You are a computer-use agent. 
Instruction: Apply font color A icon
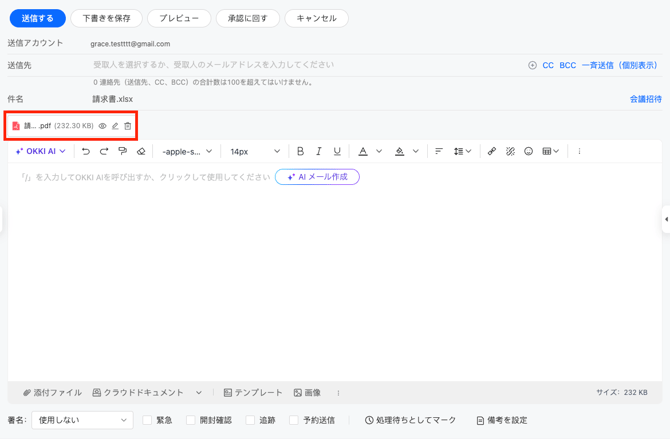tap(363, 151)
